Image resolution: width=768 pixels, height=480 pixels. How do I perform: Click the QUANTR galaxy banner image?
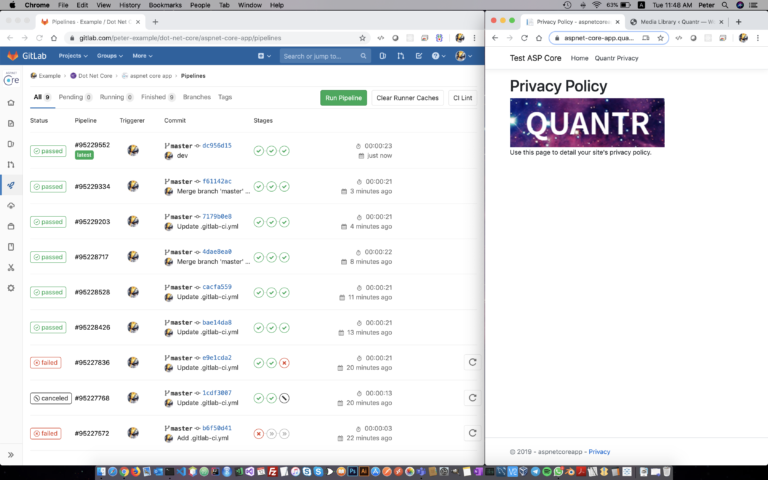[x=587, y=122]
